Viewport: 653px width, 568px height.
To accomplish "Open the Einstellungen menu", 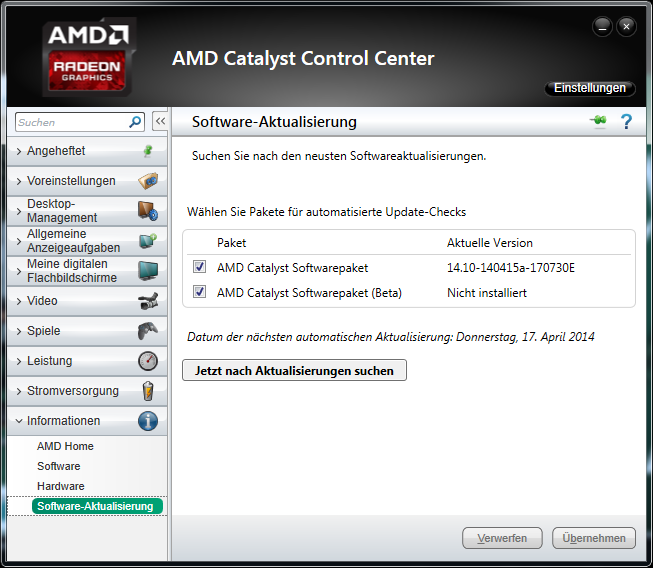I will [590, 88].
